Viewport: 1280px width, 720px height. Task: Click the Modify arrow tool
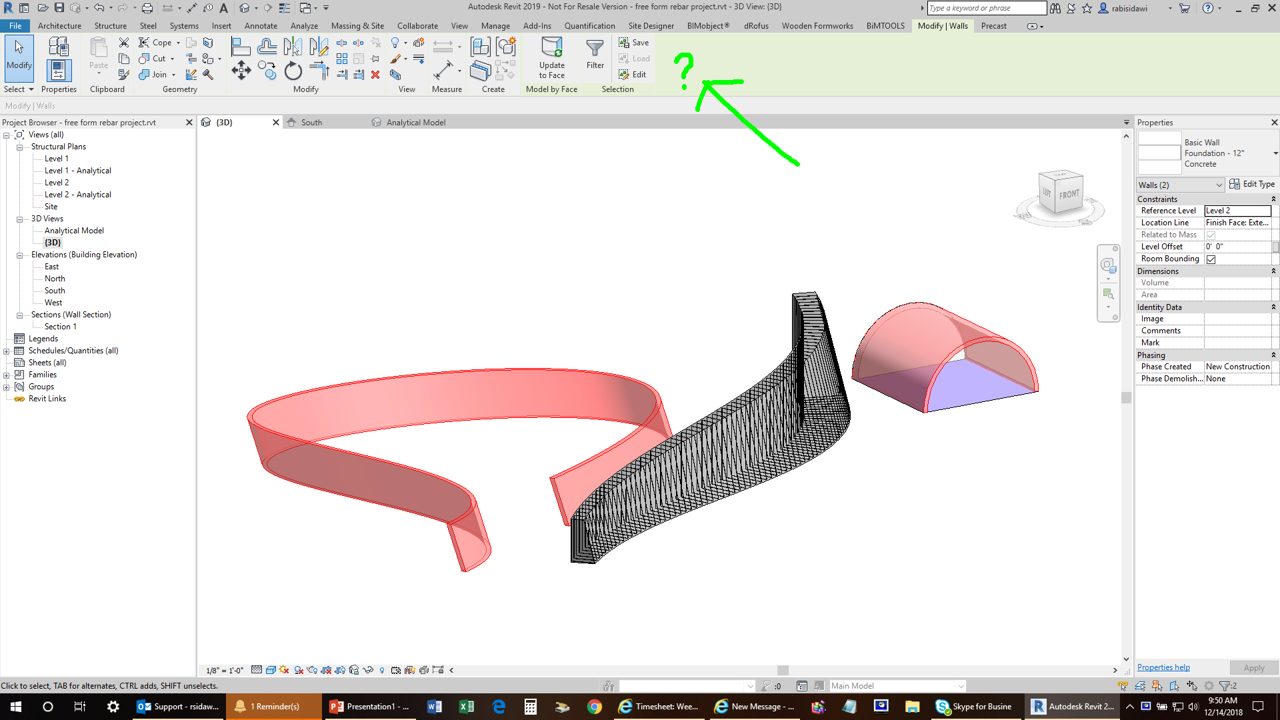[19, 56]
